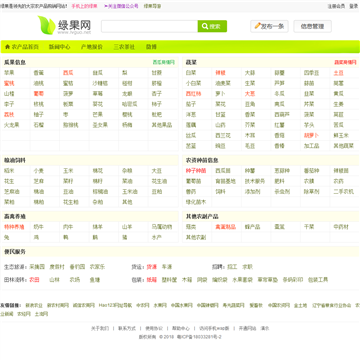This screenshot has height=360, width=360.
Task: Select 香蕉 in the fruit list
Action: (x=39, y=73)
